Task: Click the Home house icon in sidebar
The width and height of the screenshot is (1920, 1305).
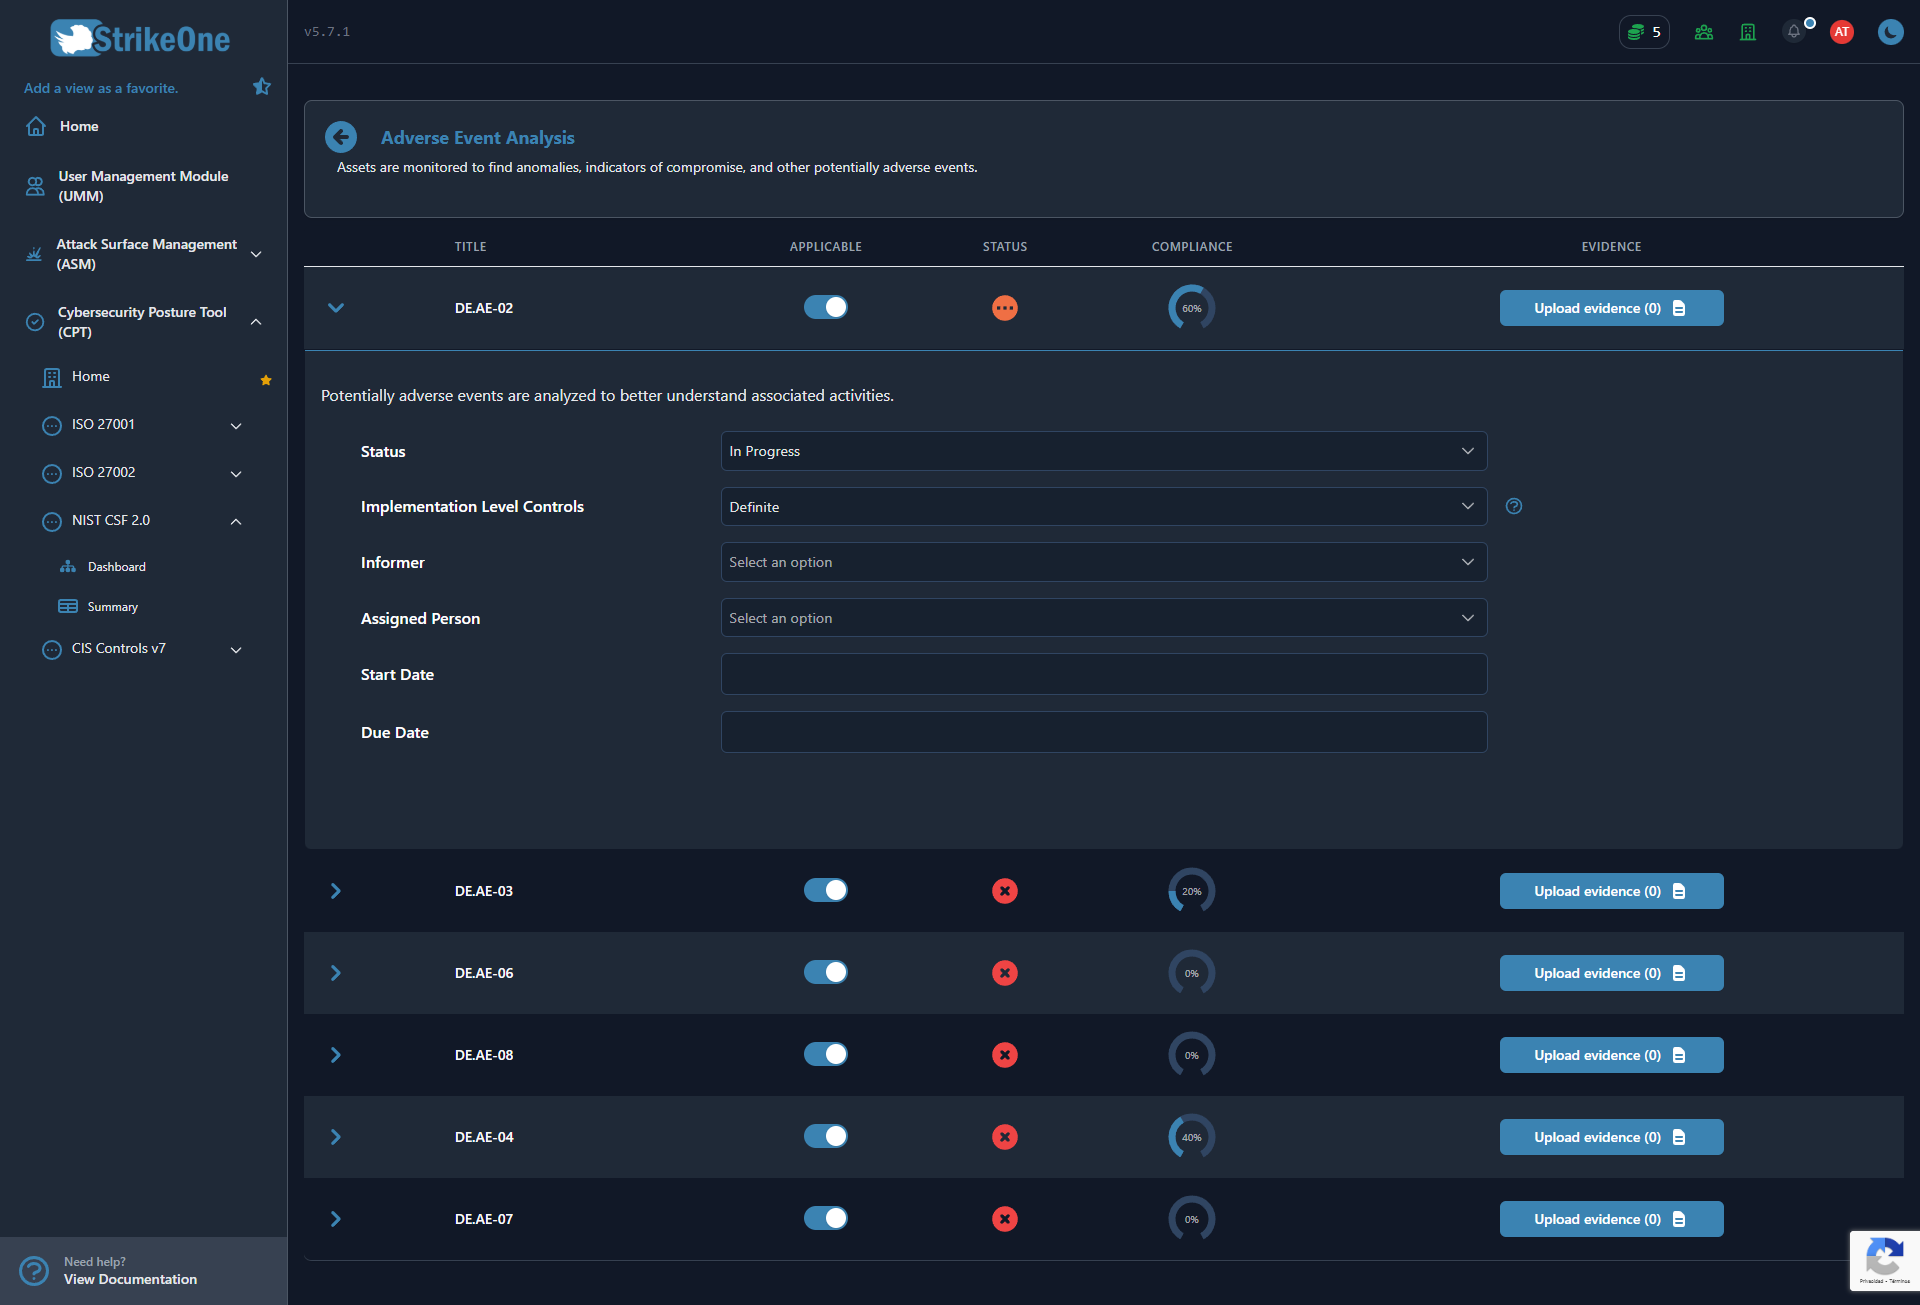Action: click(x=36, y=126)
